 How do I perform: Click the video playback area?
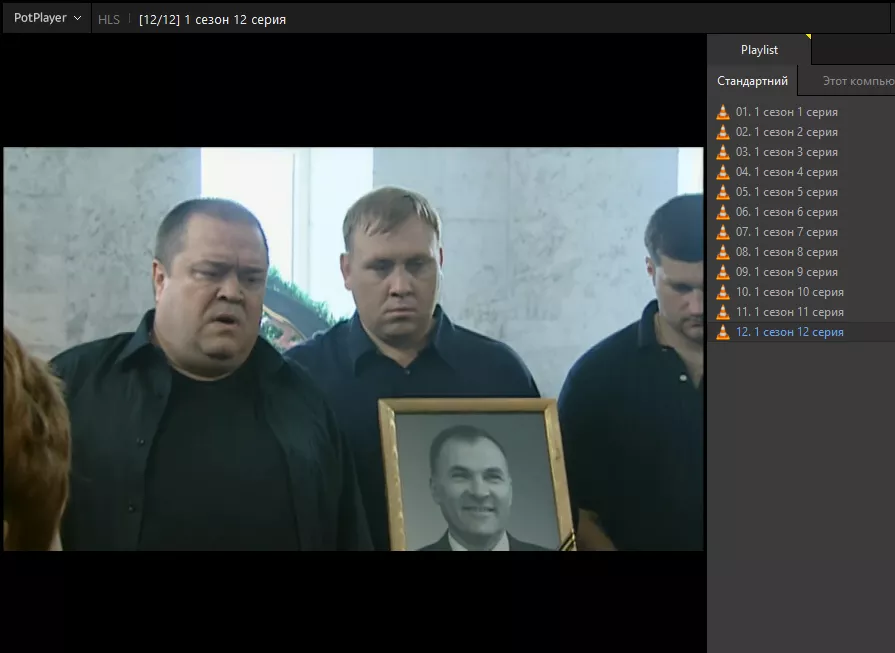(x=353, y=349)
